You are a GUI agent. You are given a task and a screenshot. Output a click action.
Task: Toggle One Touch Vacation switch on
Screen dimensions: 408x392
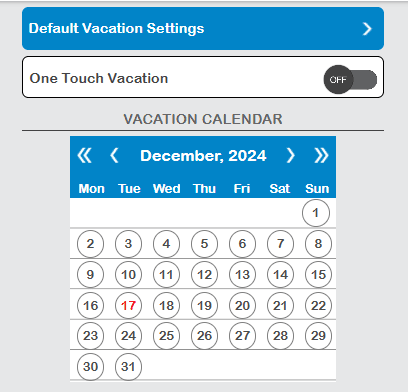350,79
